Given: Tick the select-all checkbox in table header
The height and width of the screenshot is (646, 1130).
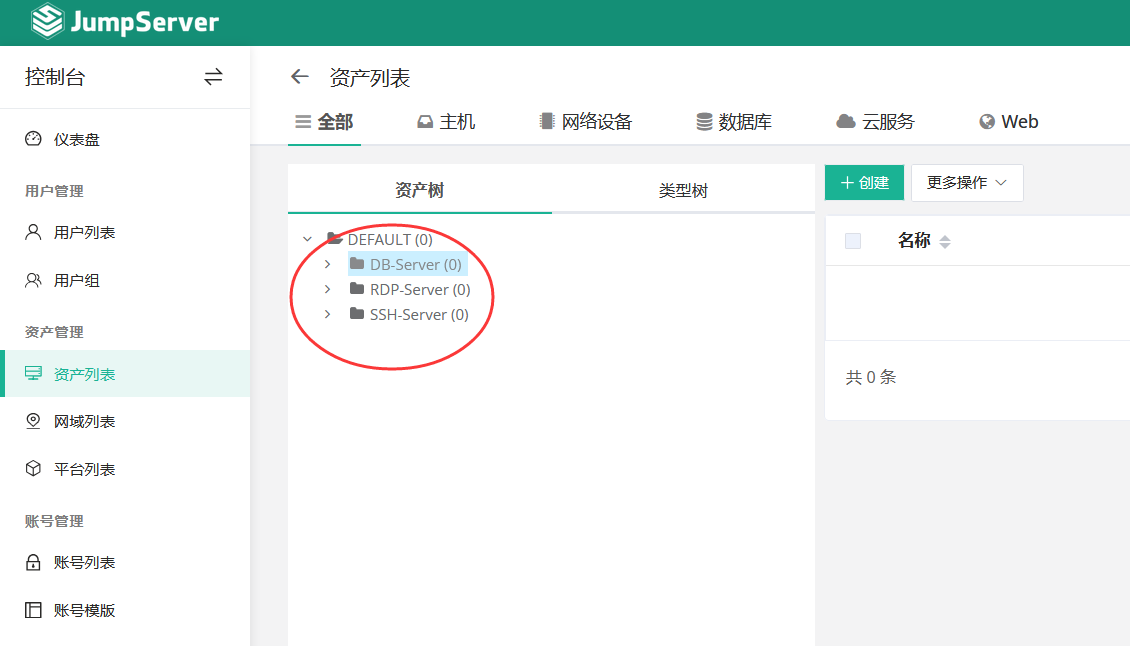Looking at the screenshot, I should pos(853,241).
